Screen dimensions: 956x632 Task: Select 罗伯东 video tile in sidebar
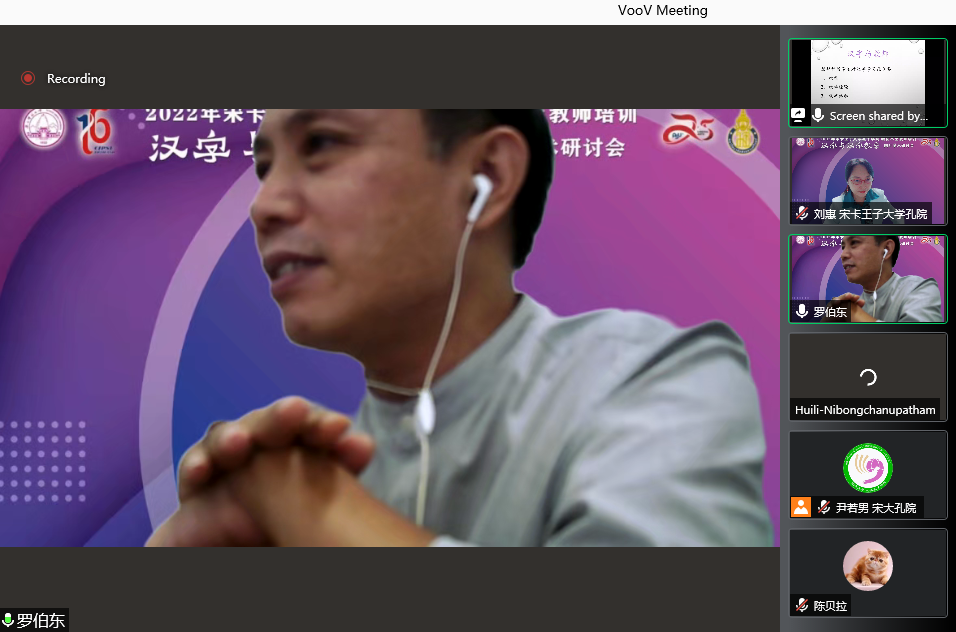[868, 279]
